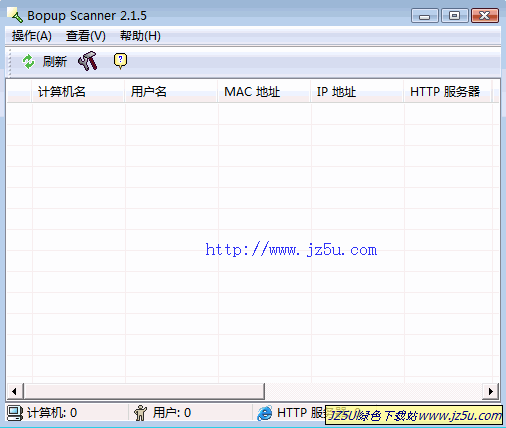506x428 pixels.
Task: Click the horizontal scrollbar right arrow
Action: tap(491, 391)
